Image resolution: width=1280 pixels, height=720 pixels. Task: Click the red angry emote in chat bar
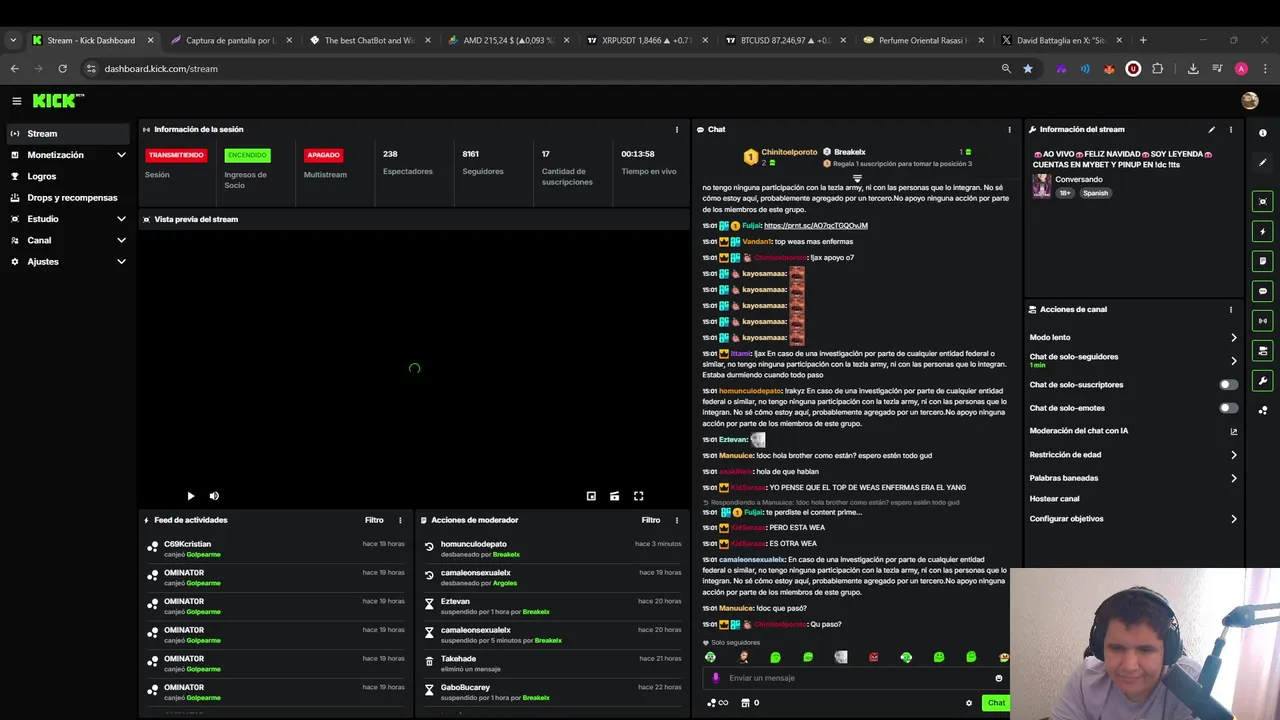click(873, 657)
